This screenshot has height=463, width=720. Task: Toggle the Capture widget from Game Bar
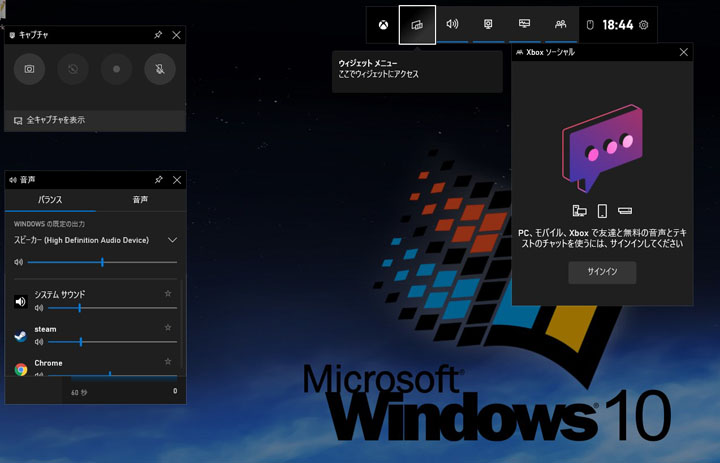click(488, 25)
